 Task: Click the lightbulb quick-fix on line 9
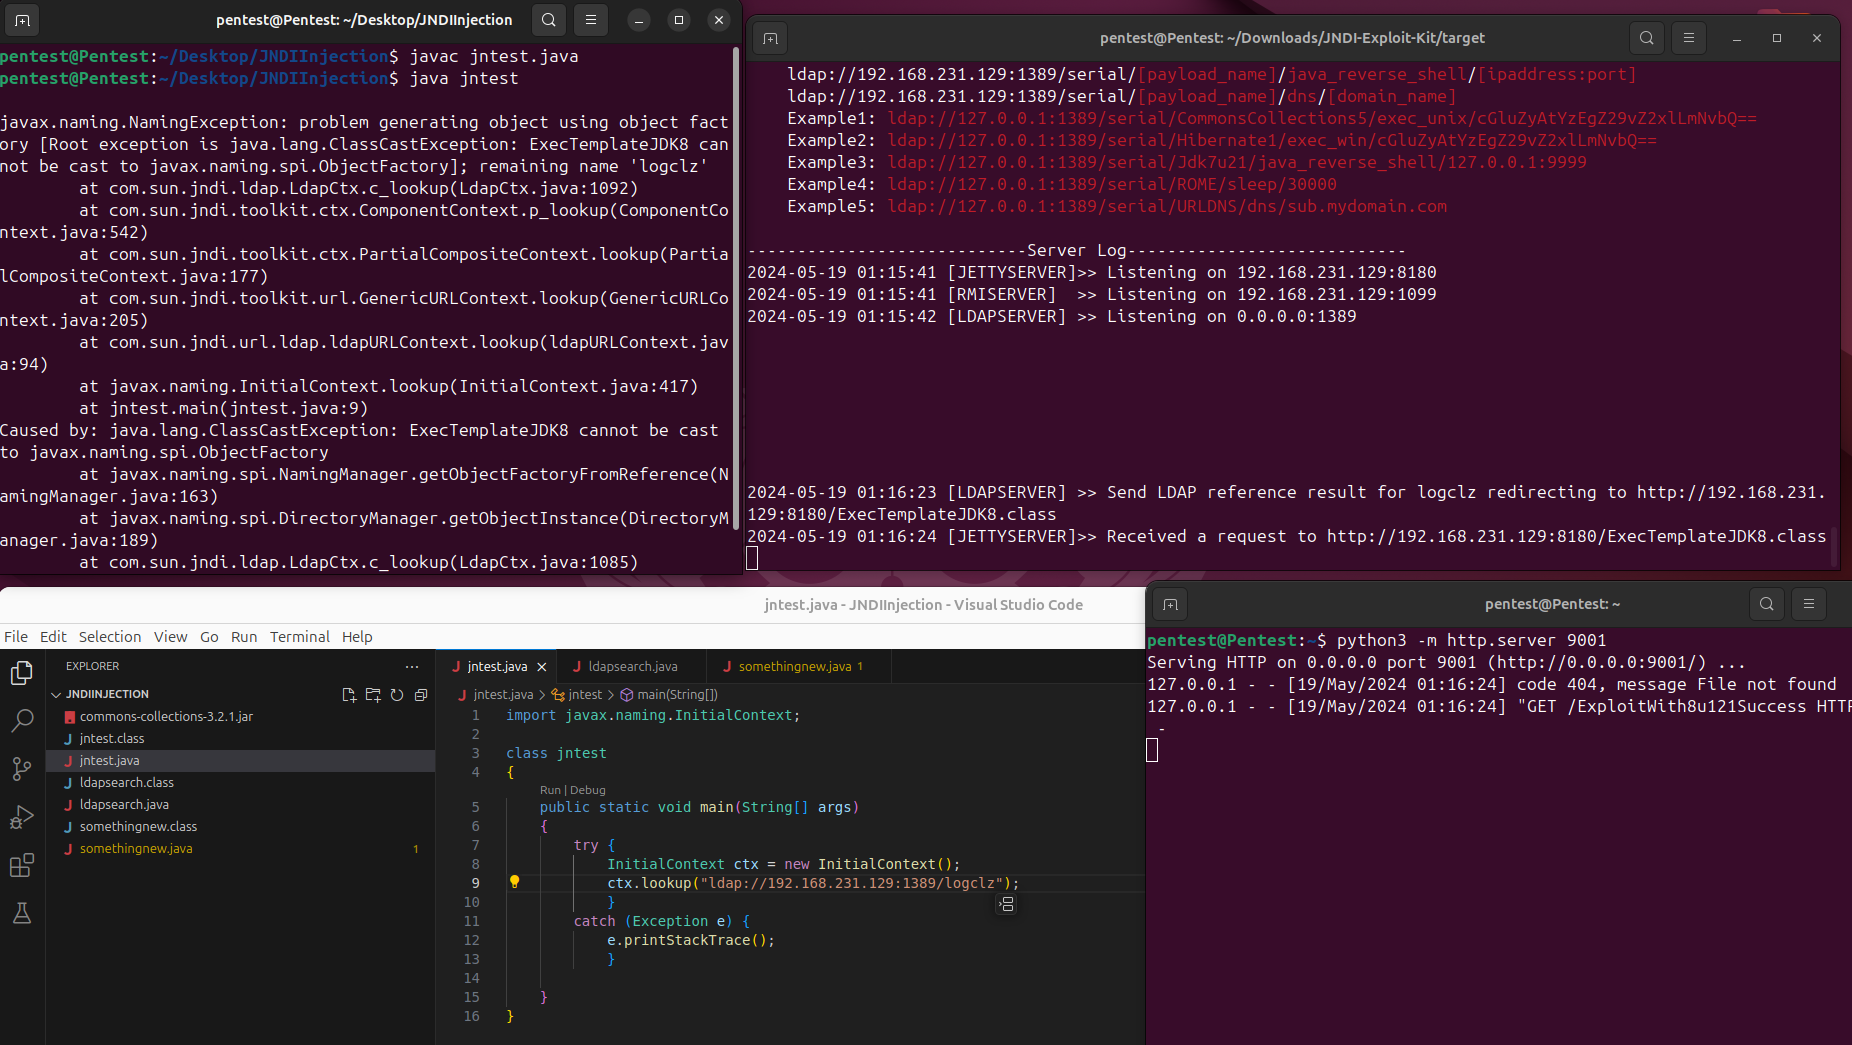(514, 882)
